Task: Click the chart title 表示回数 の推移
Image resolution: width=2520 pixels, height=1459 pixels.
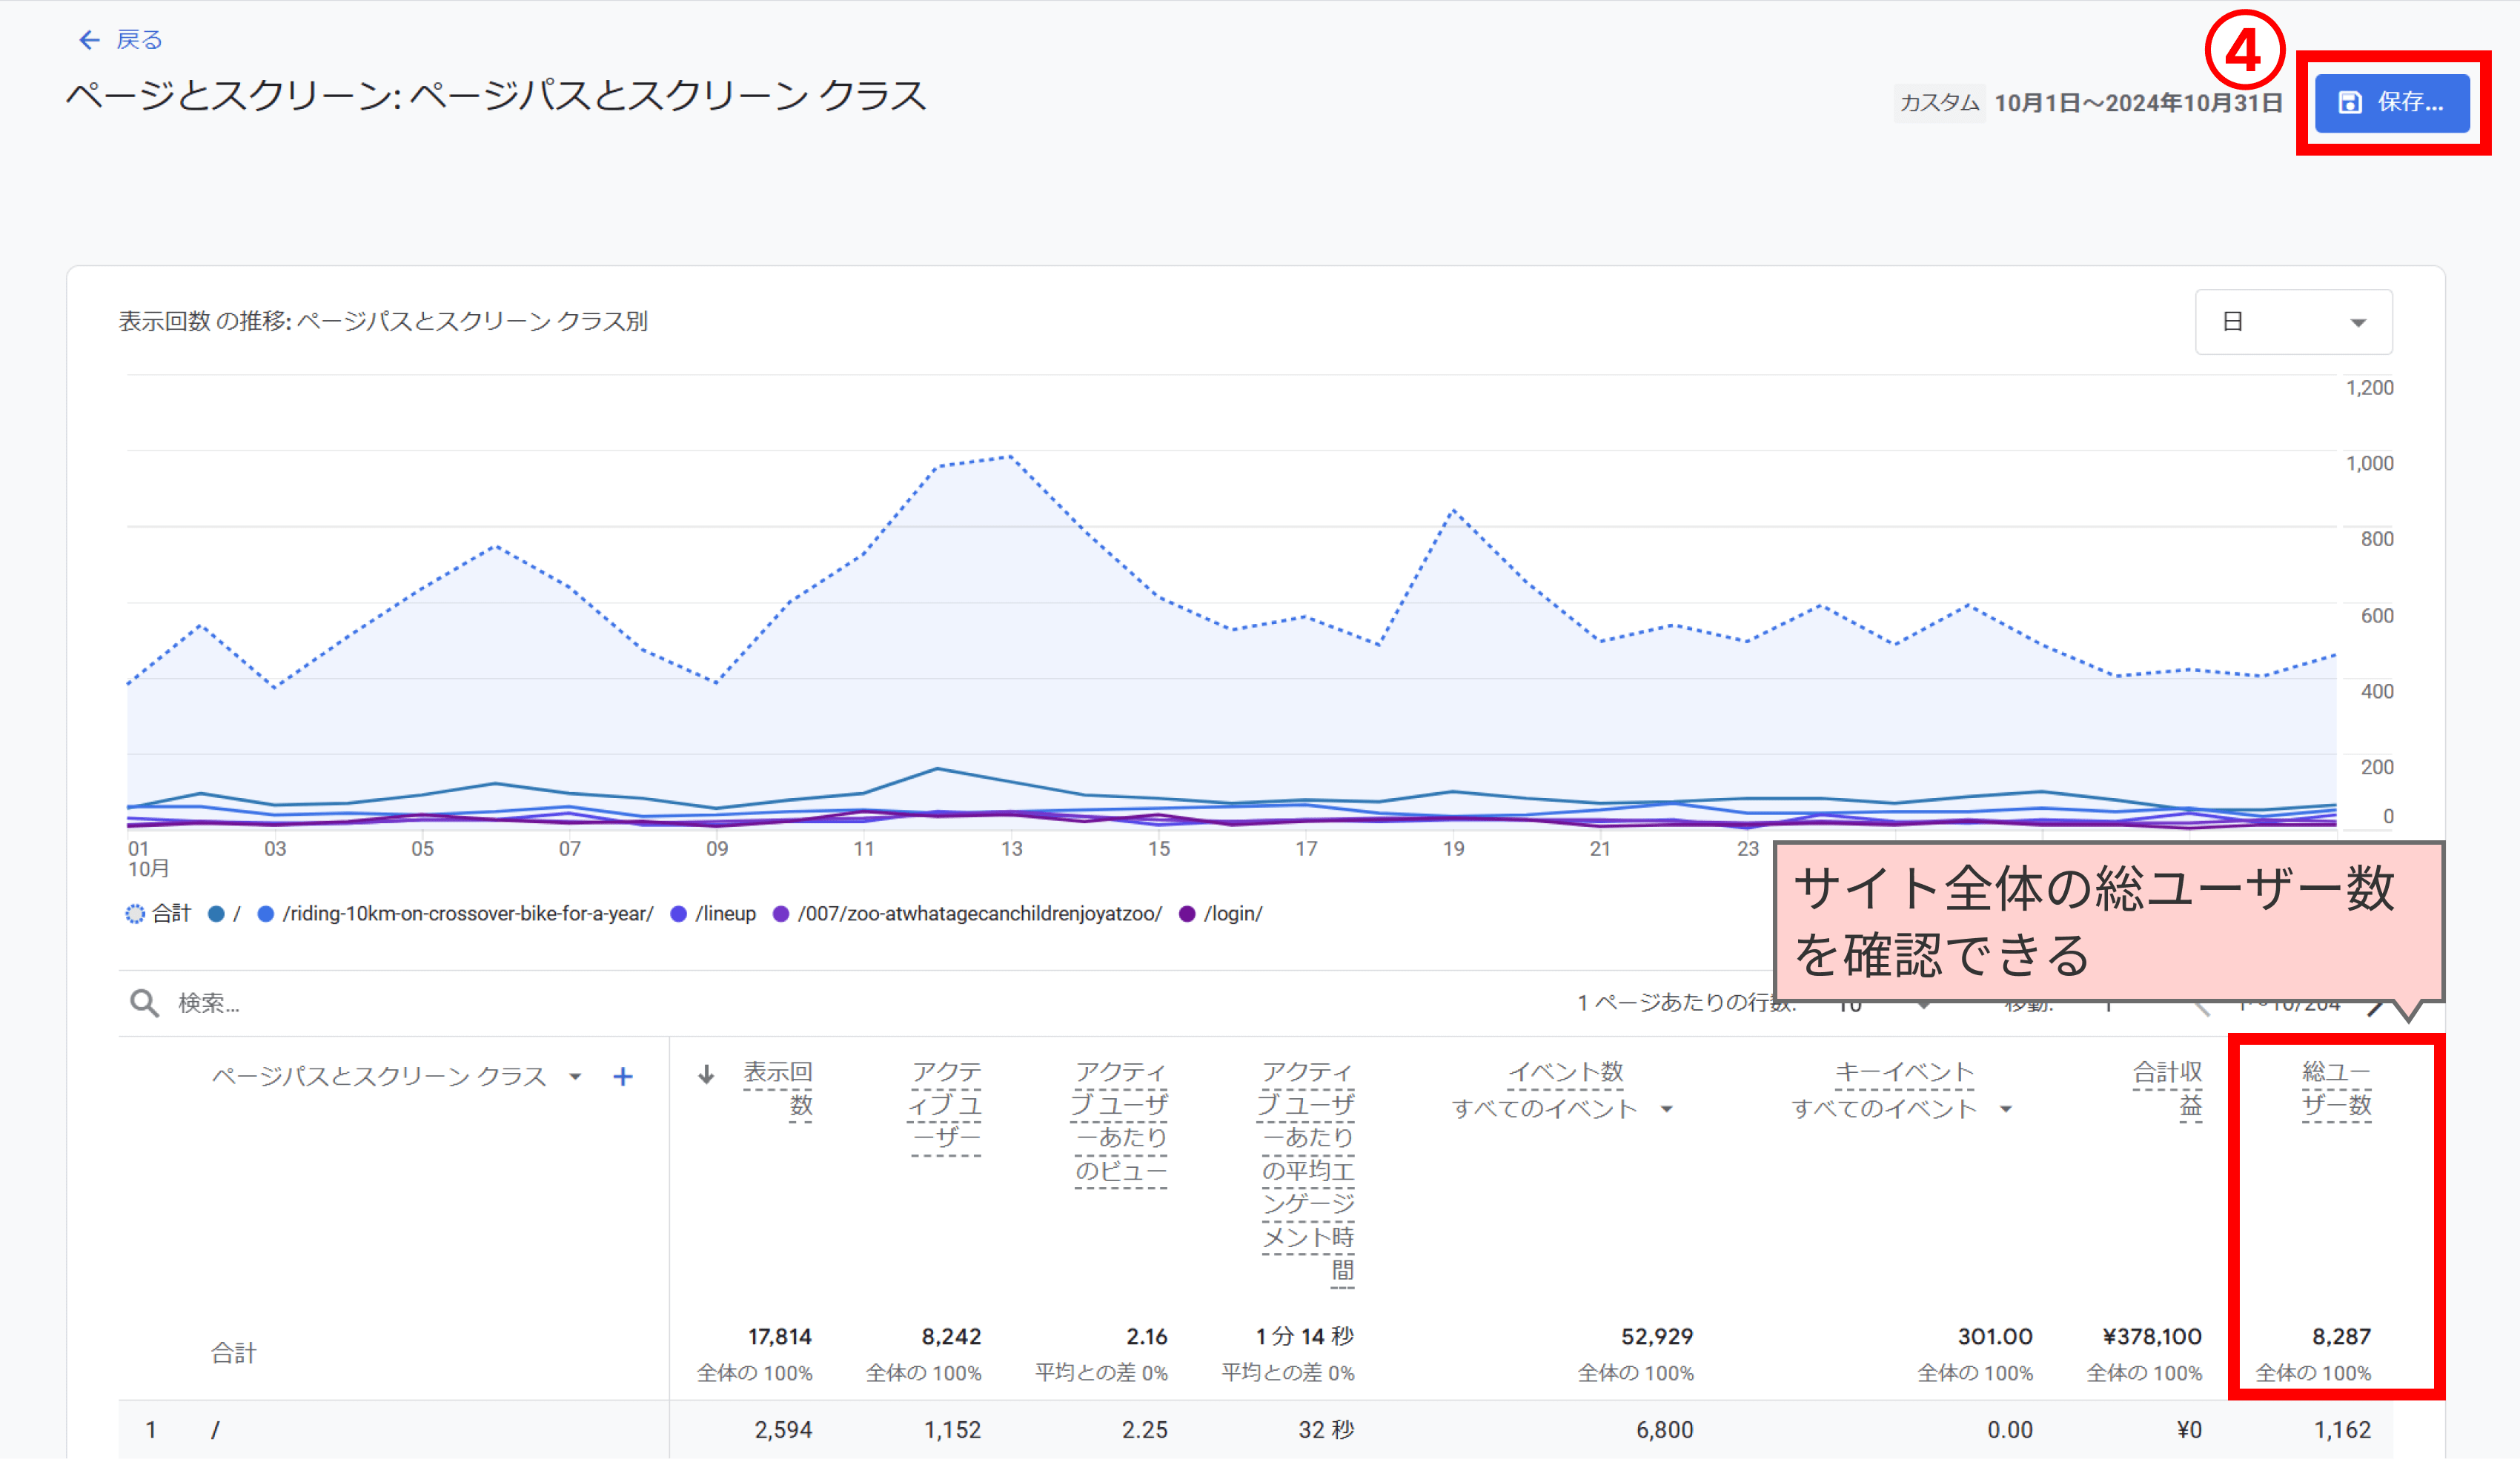Action: [383, 321]
